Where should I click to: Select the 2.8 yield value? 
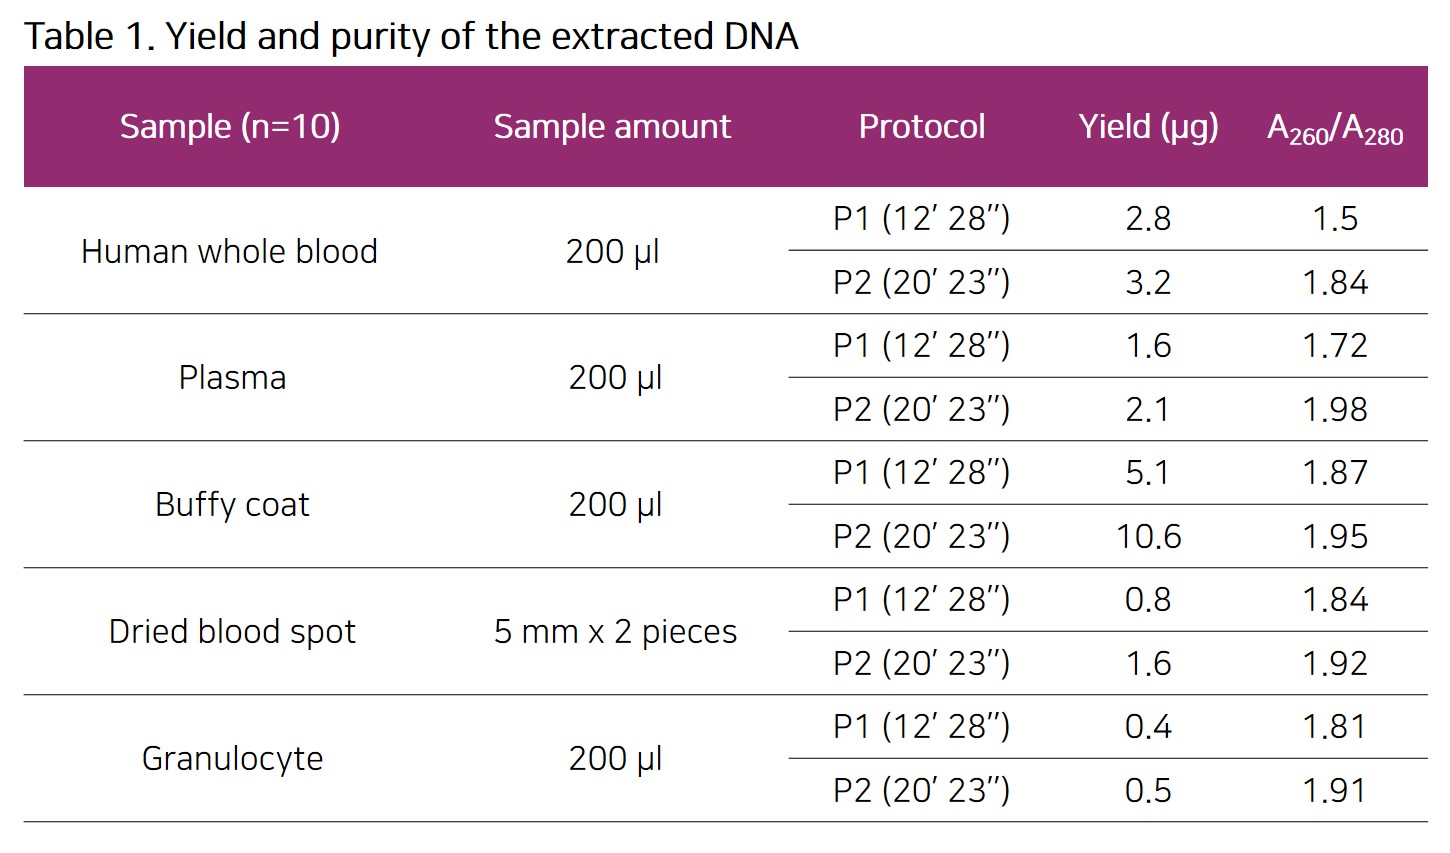pos(1148,219)
